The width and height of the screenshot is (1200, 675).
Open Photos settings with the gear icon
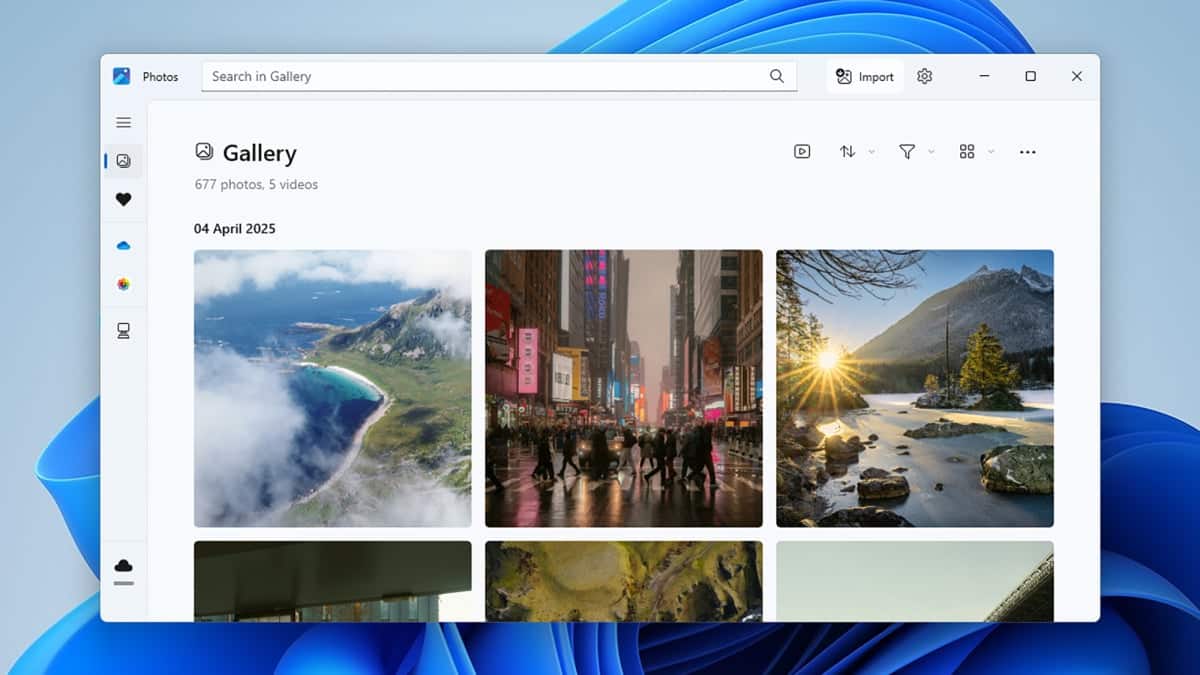(924, 76)
